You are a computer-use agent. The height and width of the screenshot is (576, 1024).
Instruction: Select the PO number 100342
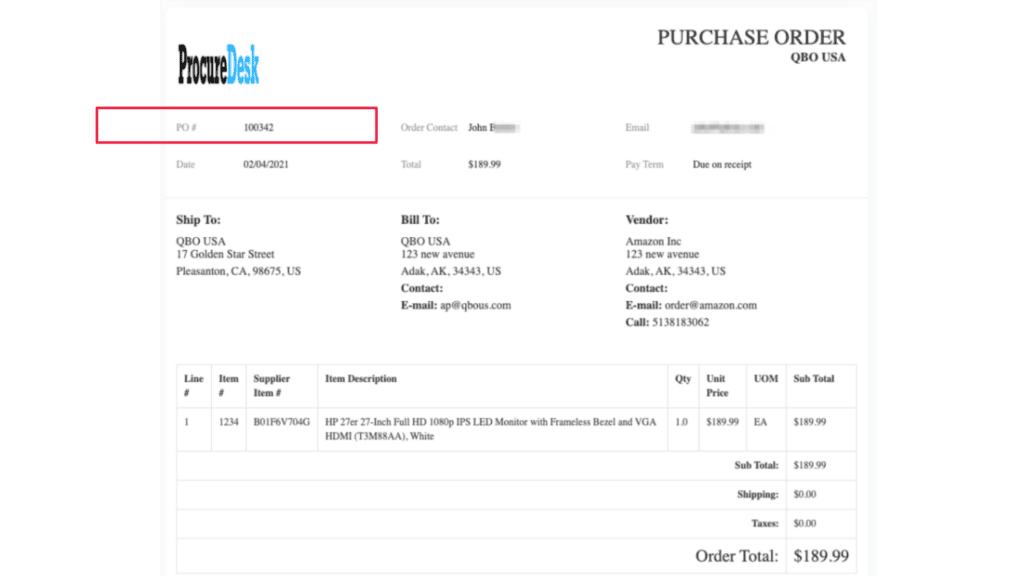pyautogui.click(x=258, y=128)
